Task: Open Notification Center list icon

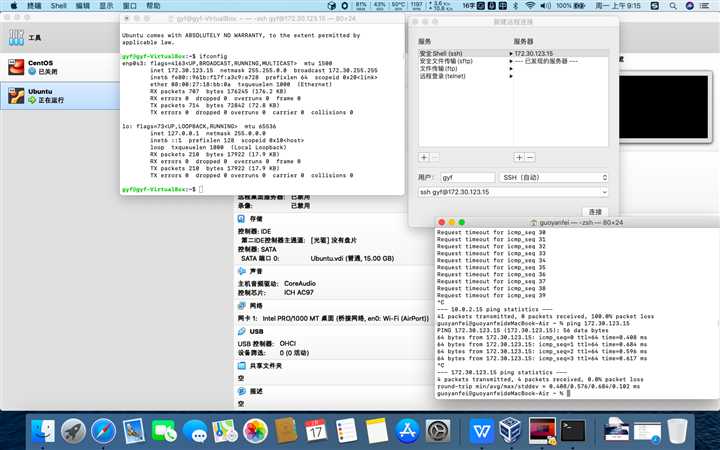Action: (x=704, y=6)
